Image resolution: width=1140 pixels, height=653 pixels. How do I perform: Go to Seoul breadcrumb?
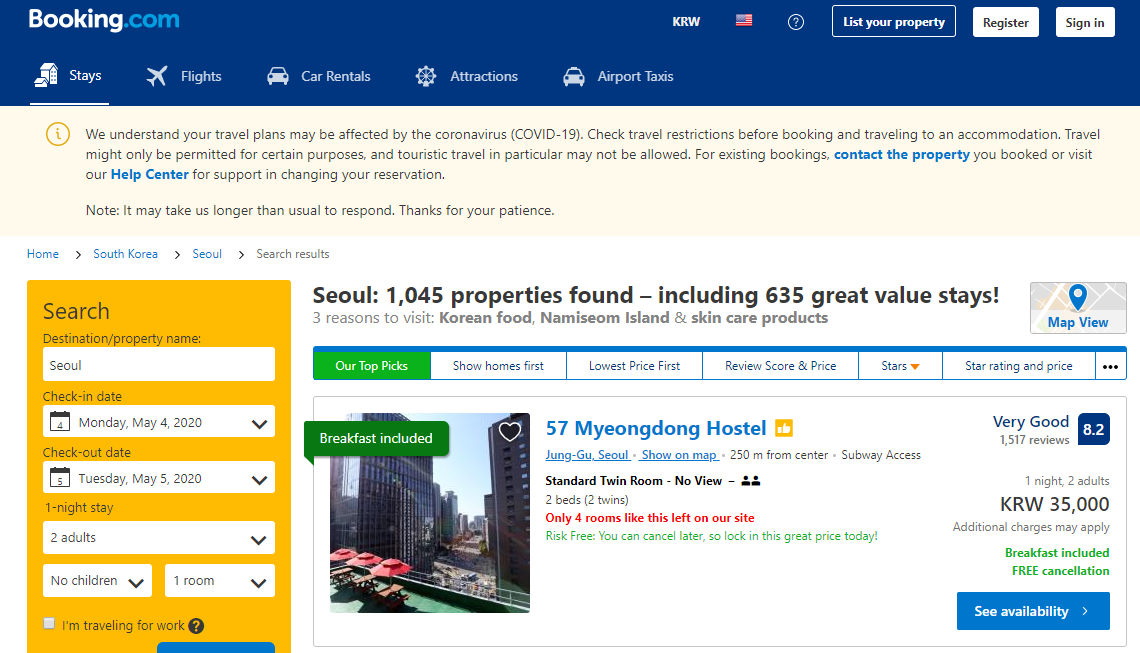pos(206,254)
